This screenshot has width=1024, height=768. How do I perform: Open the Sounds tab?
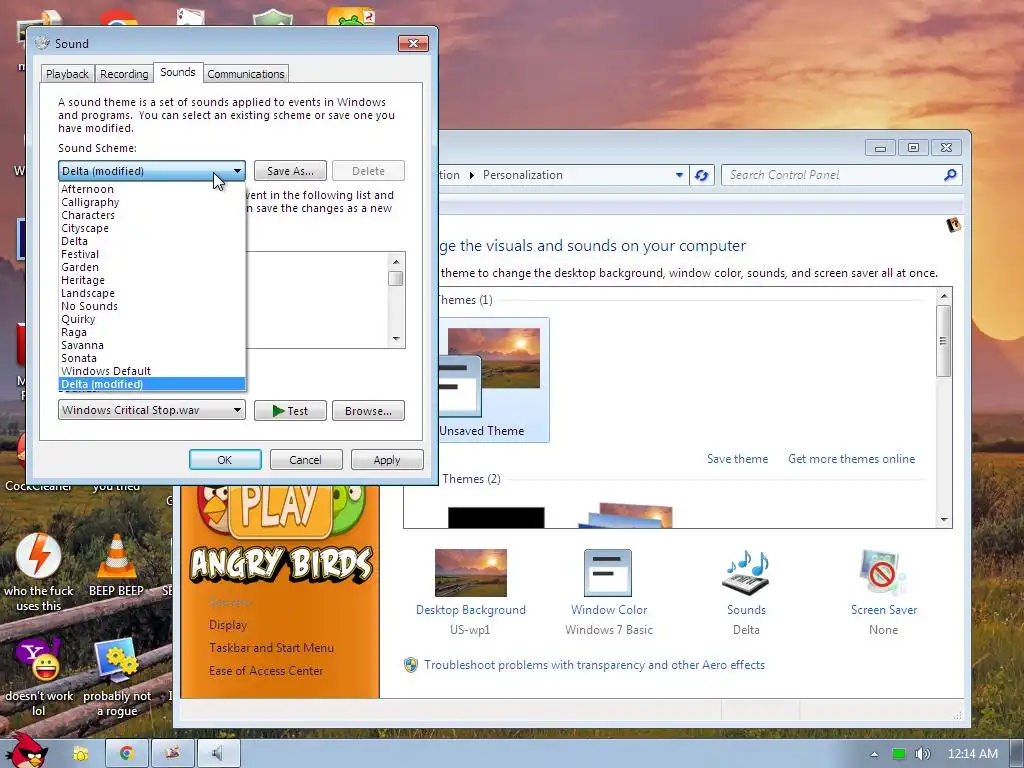click(x=178, y=72)
